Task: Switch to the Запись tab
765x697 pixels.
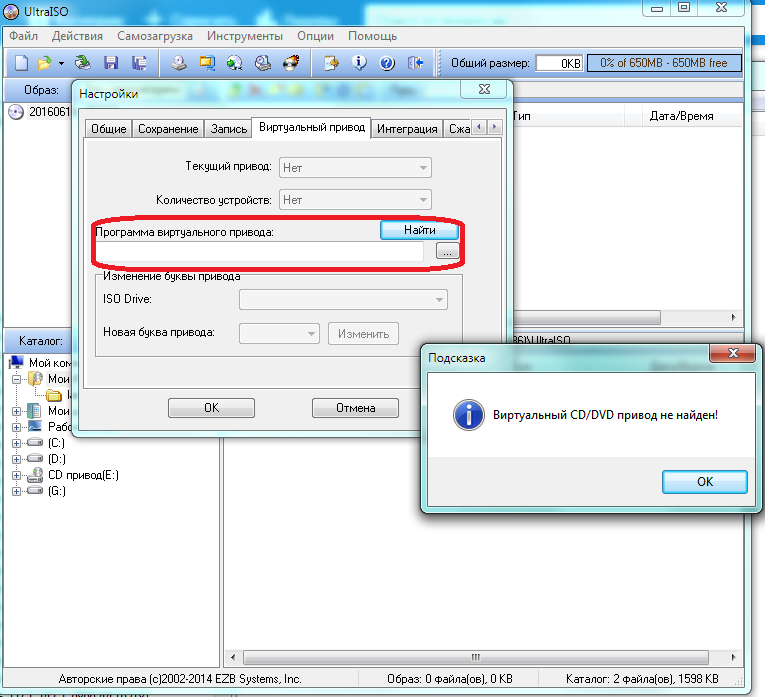Action: pyautogui.click(x=228, y=129)
